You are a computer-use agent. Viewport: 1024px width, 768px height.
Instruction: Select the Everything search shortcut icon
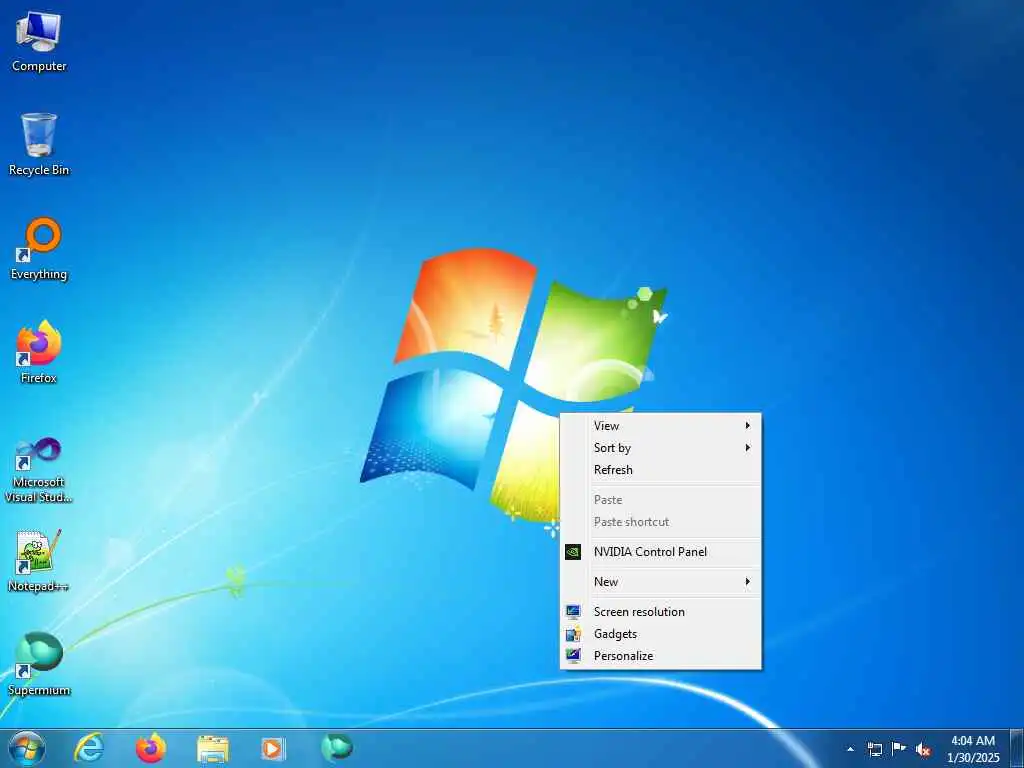coord(39,249)
